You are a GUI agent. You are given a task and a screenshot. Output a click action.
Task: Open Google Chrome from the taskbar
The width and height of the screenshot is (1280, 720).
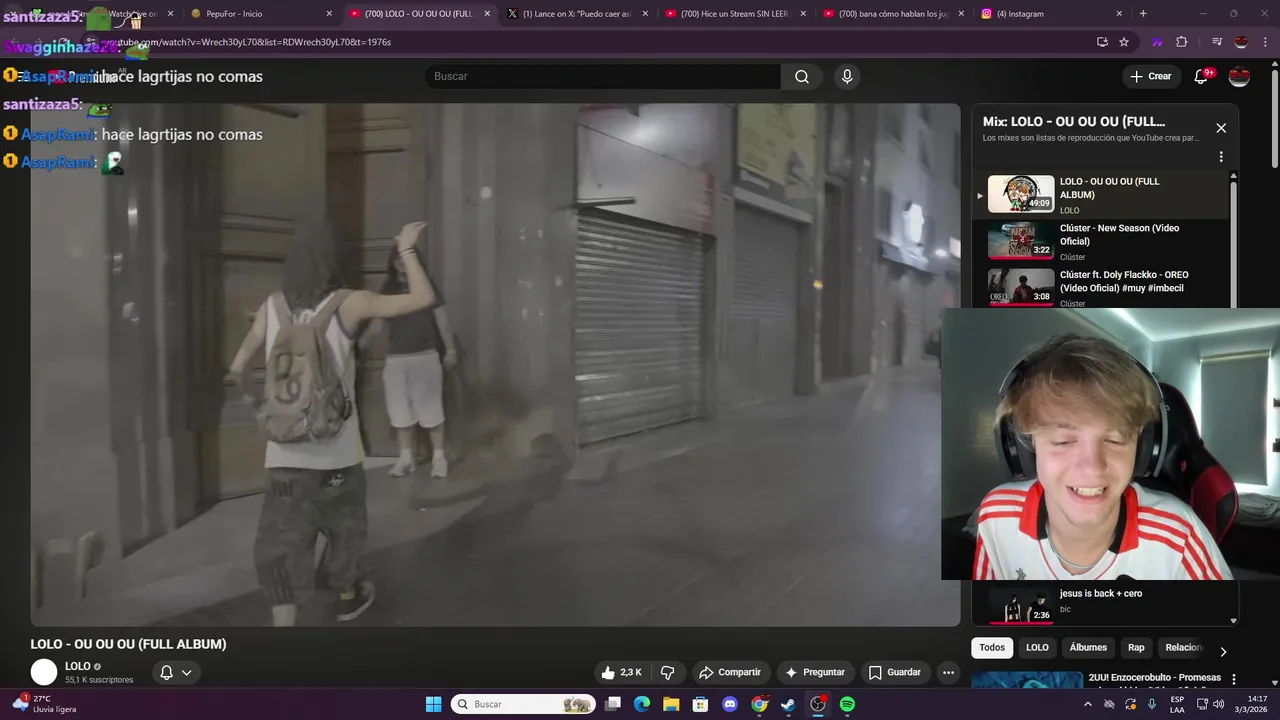tap(759, 704)
